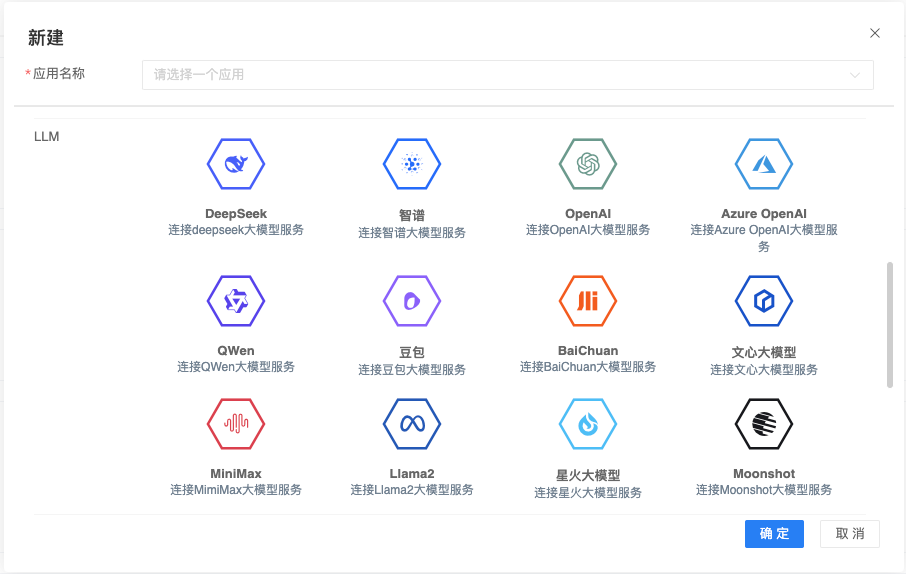Click the QWen name label

tap(236, 351)
